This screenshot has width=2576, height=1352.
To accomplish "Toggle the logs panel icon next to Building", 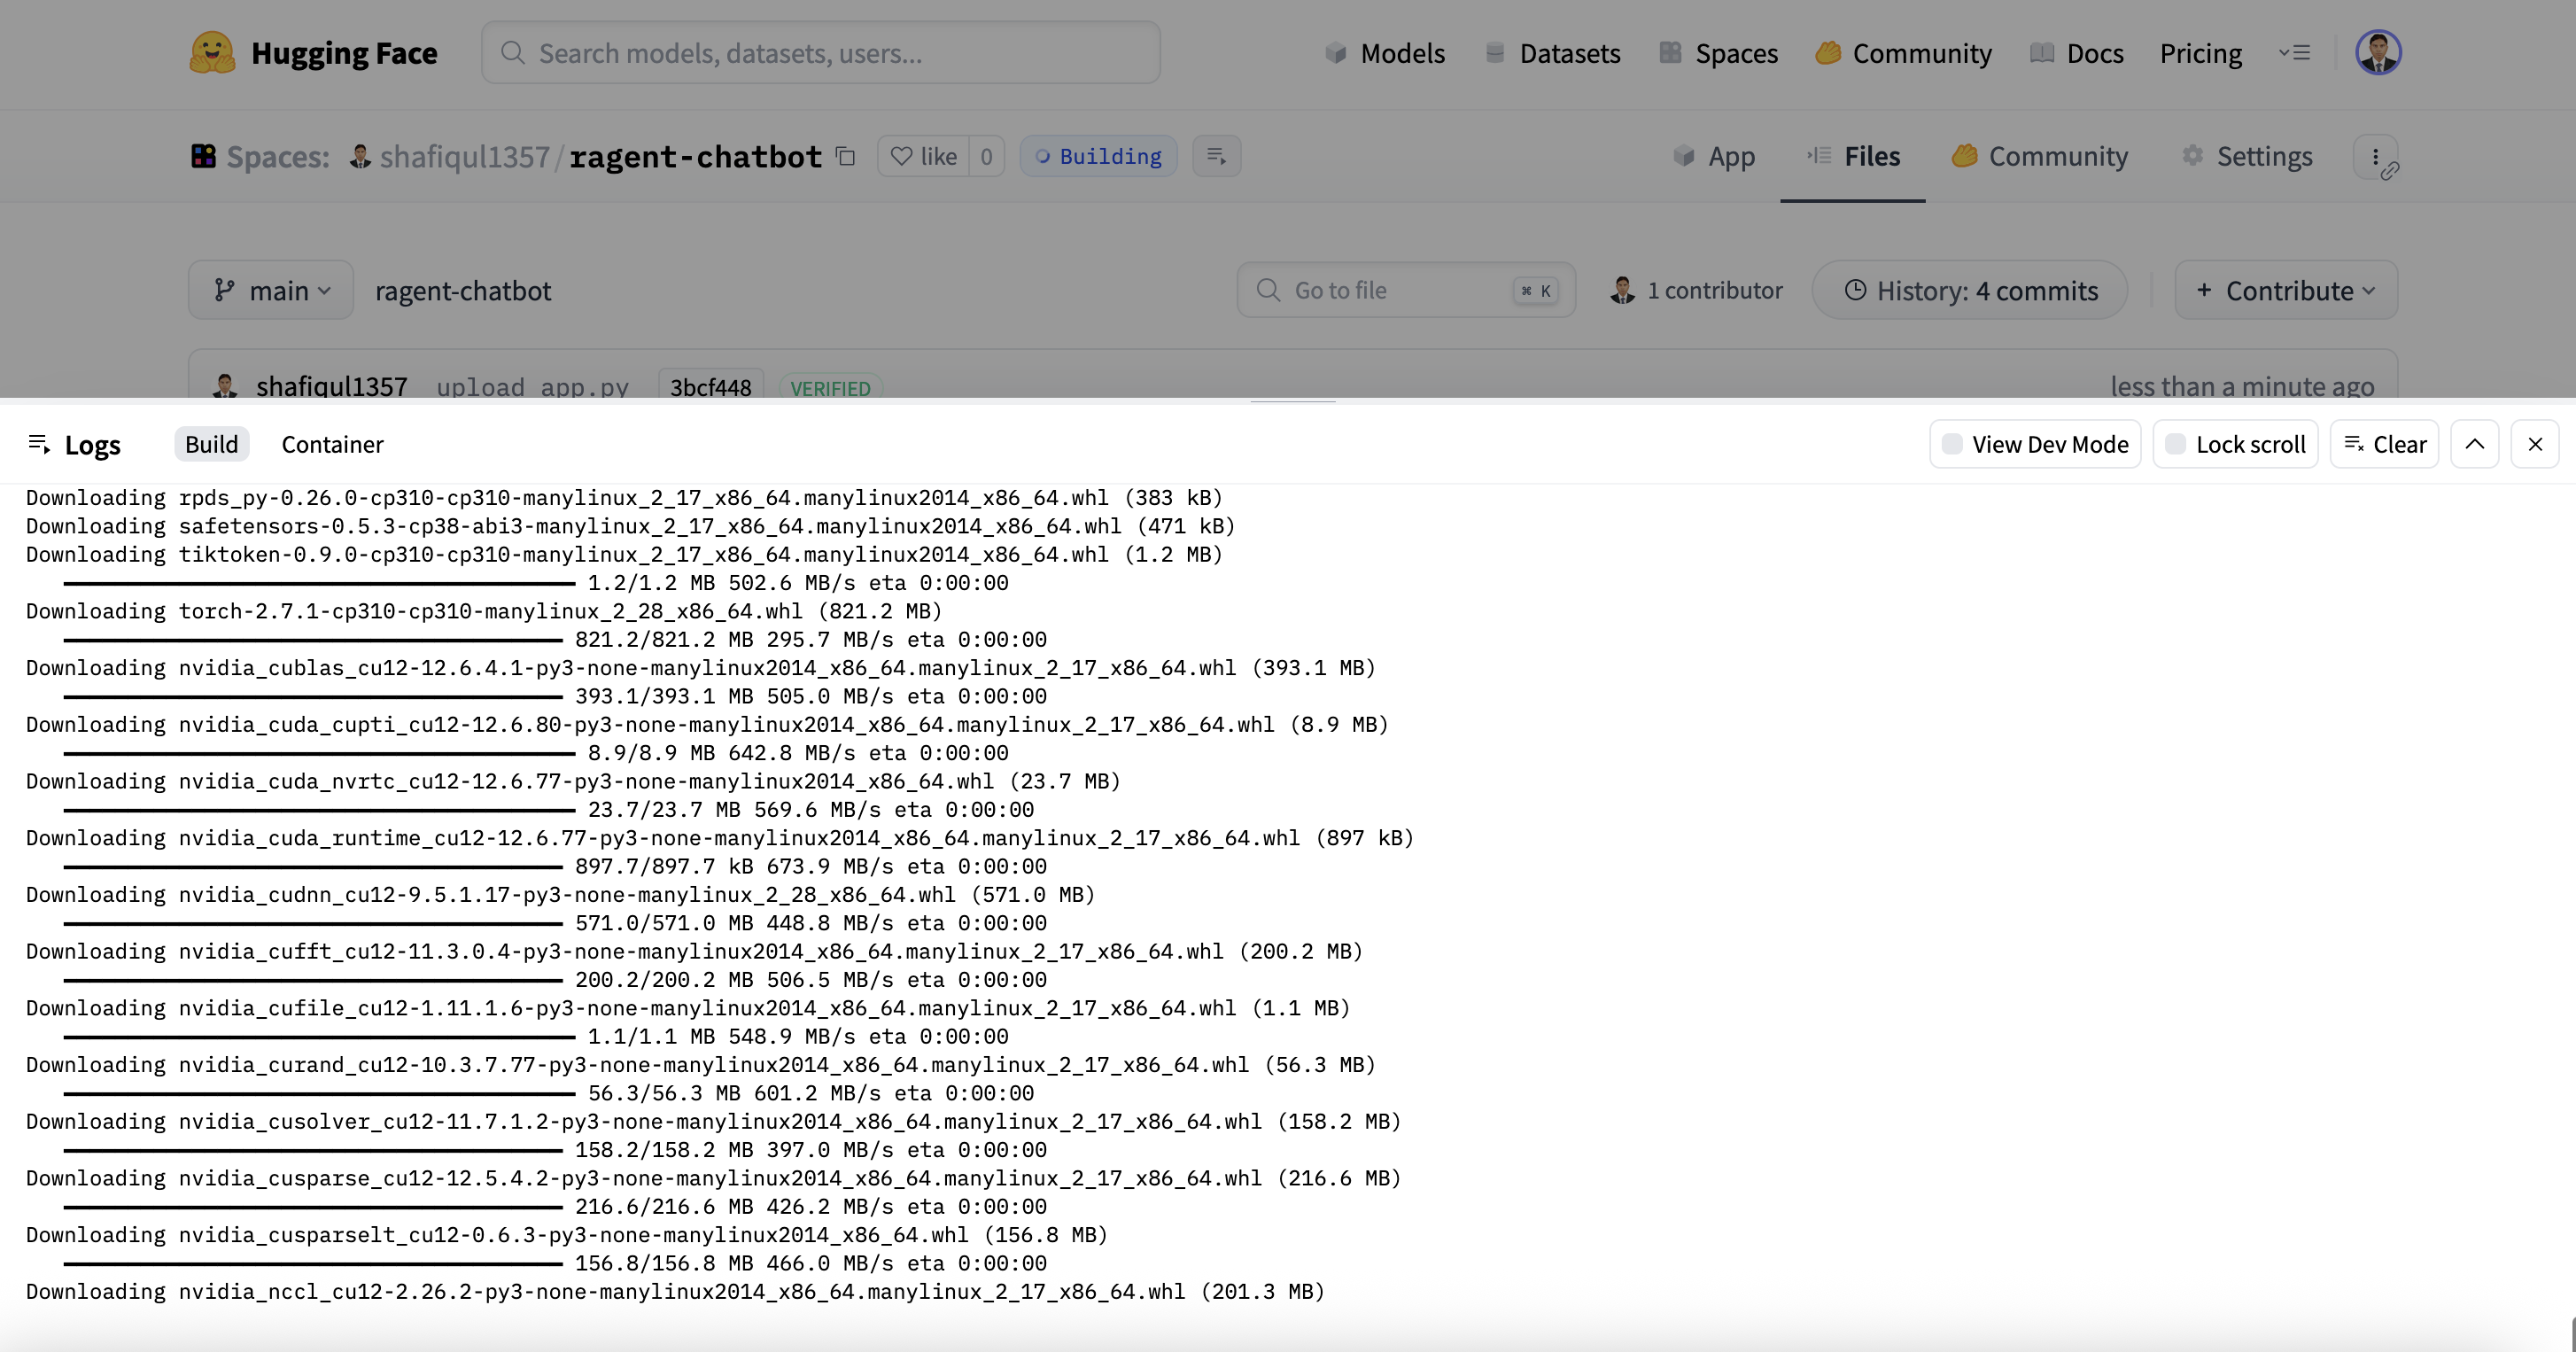I will 1216,156.
